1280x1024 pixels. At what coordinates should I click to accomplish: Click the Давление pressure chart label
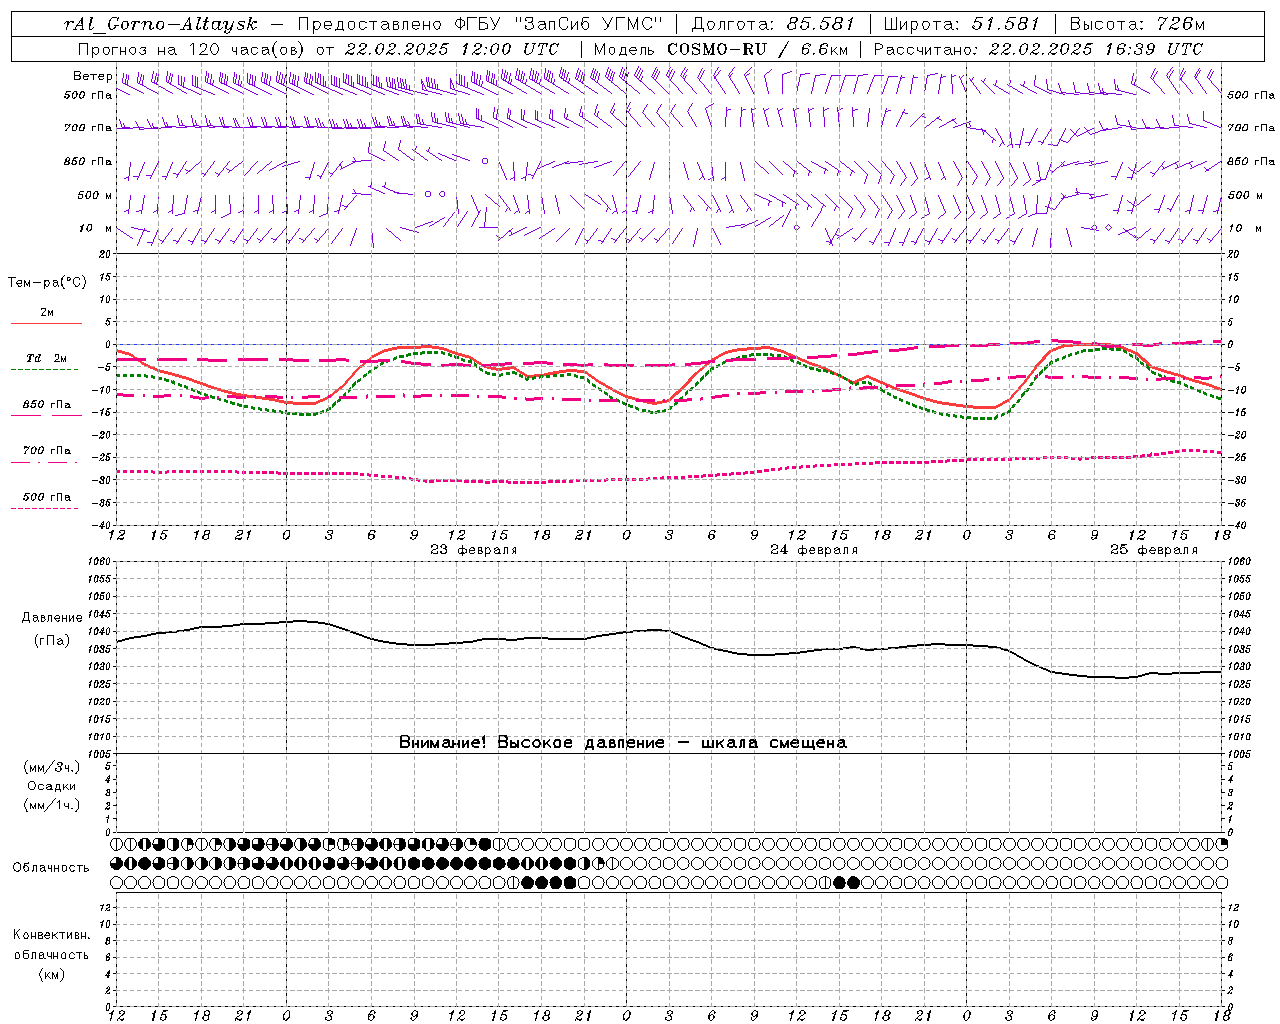coord(51,618)
